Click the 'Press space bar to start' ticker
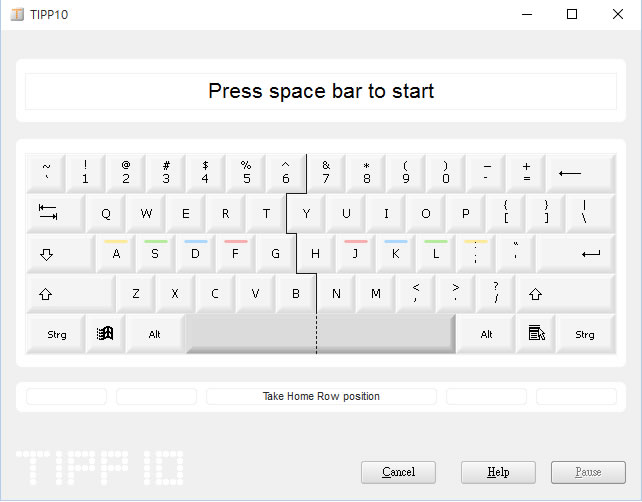Image resolution: width=642 pixels, height=502 pixels. 321,91
